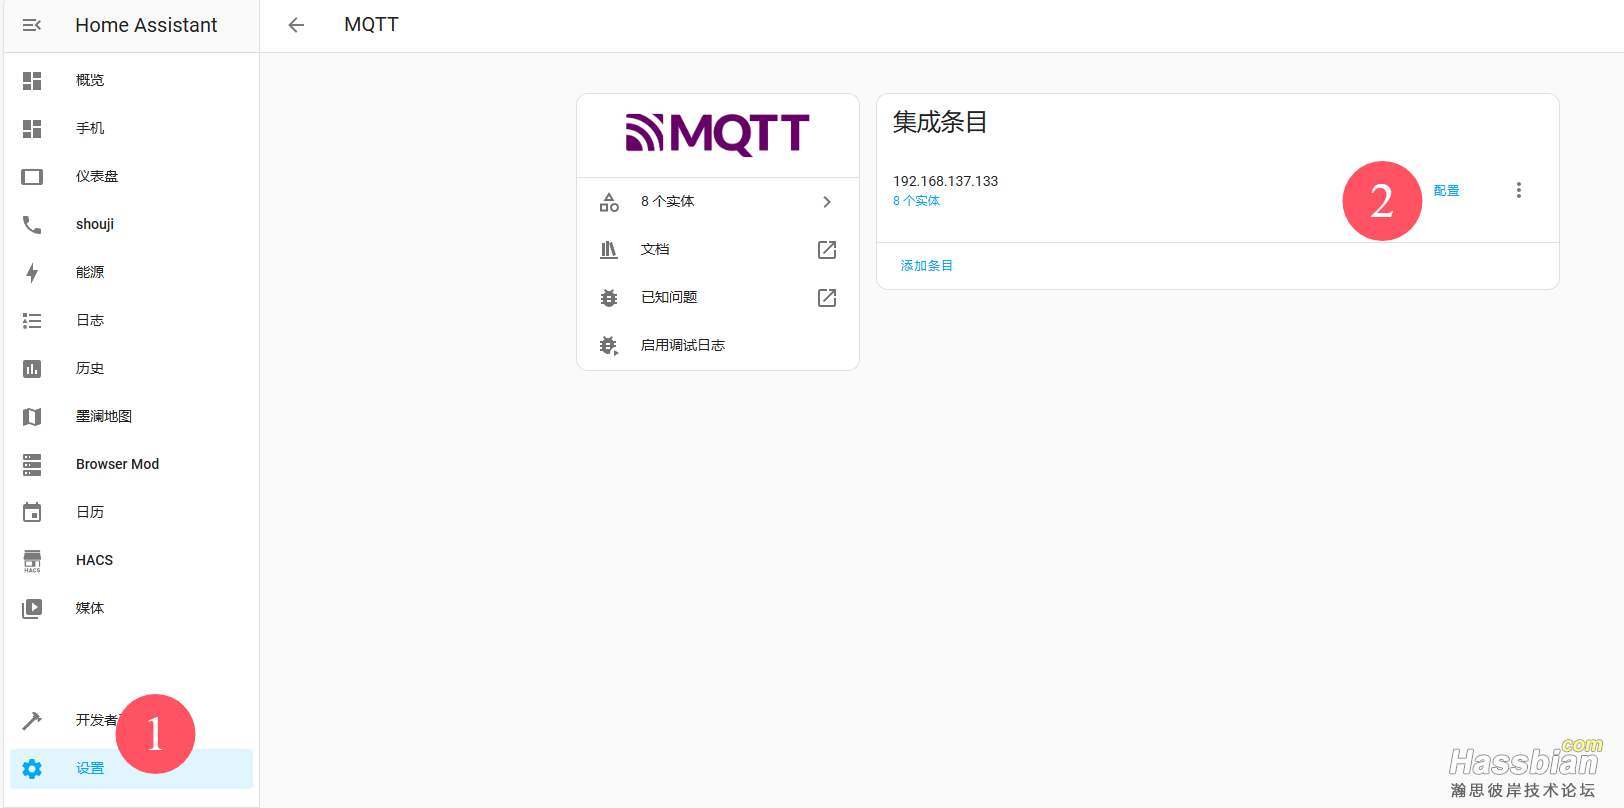Screen dimensions: 1624x808
Task: Open shouji in the sidebar
Action: 131,225
